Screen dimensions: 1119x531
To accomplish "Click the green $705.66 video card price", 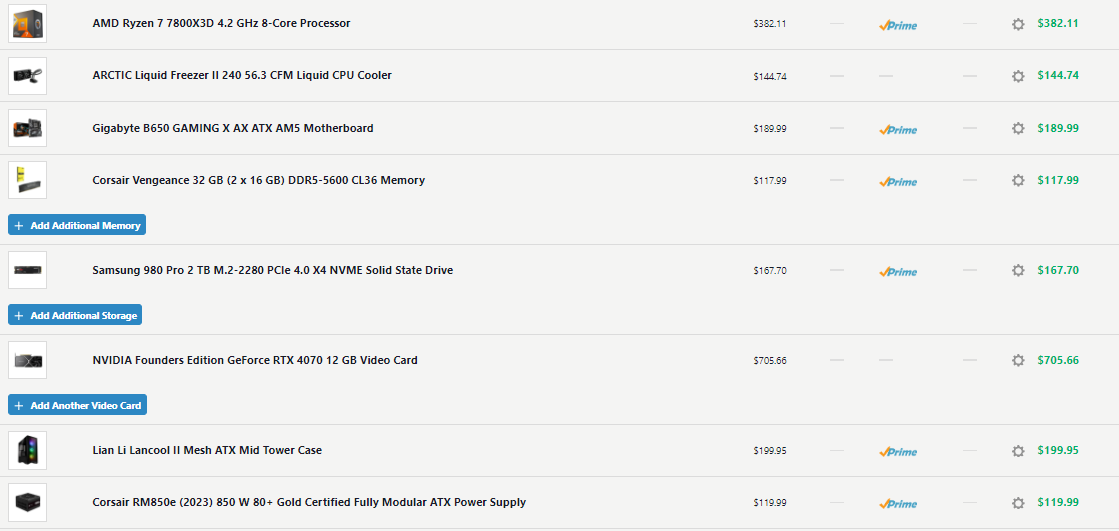I will click(x=1058, y=360).
